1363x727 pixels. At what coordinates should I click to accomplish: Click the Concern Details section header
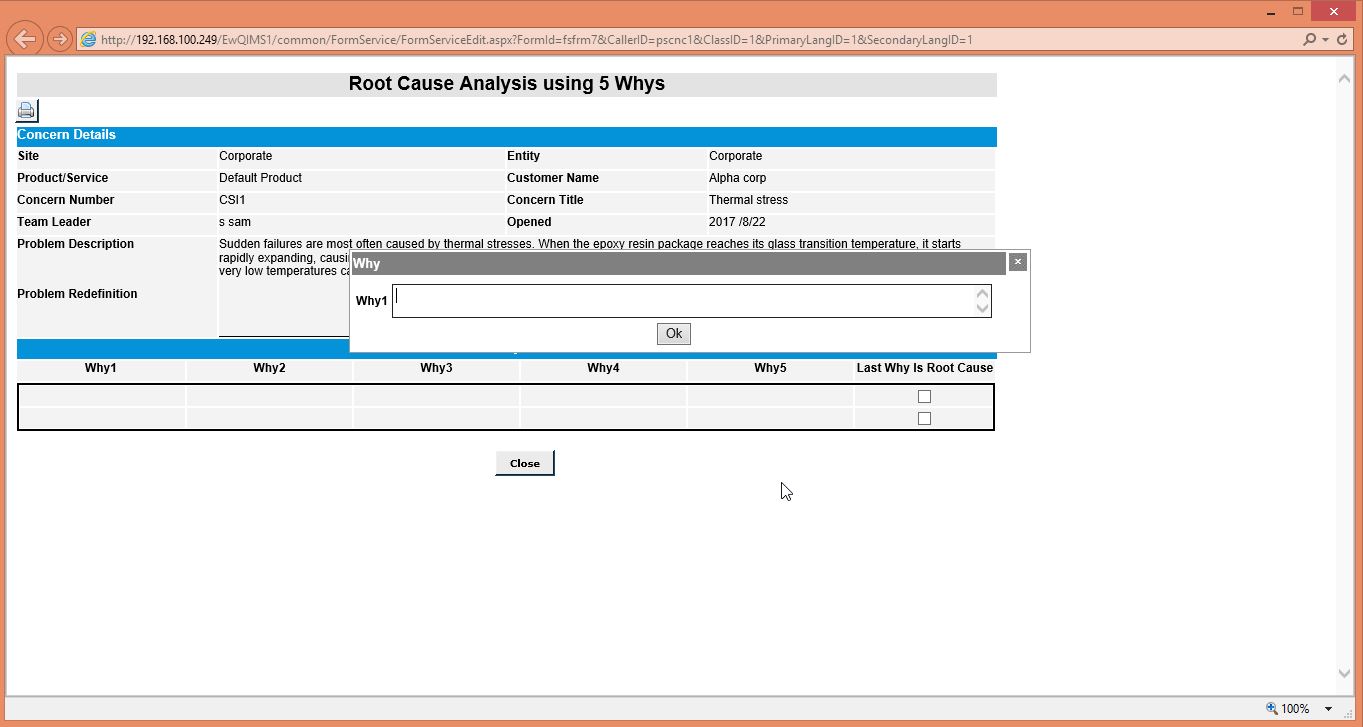click(507, 136)
